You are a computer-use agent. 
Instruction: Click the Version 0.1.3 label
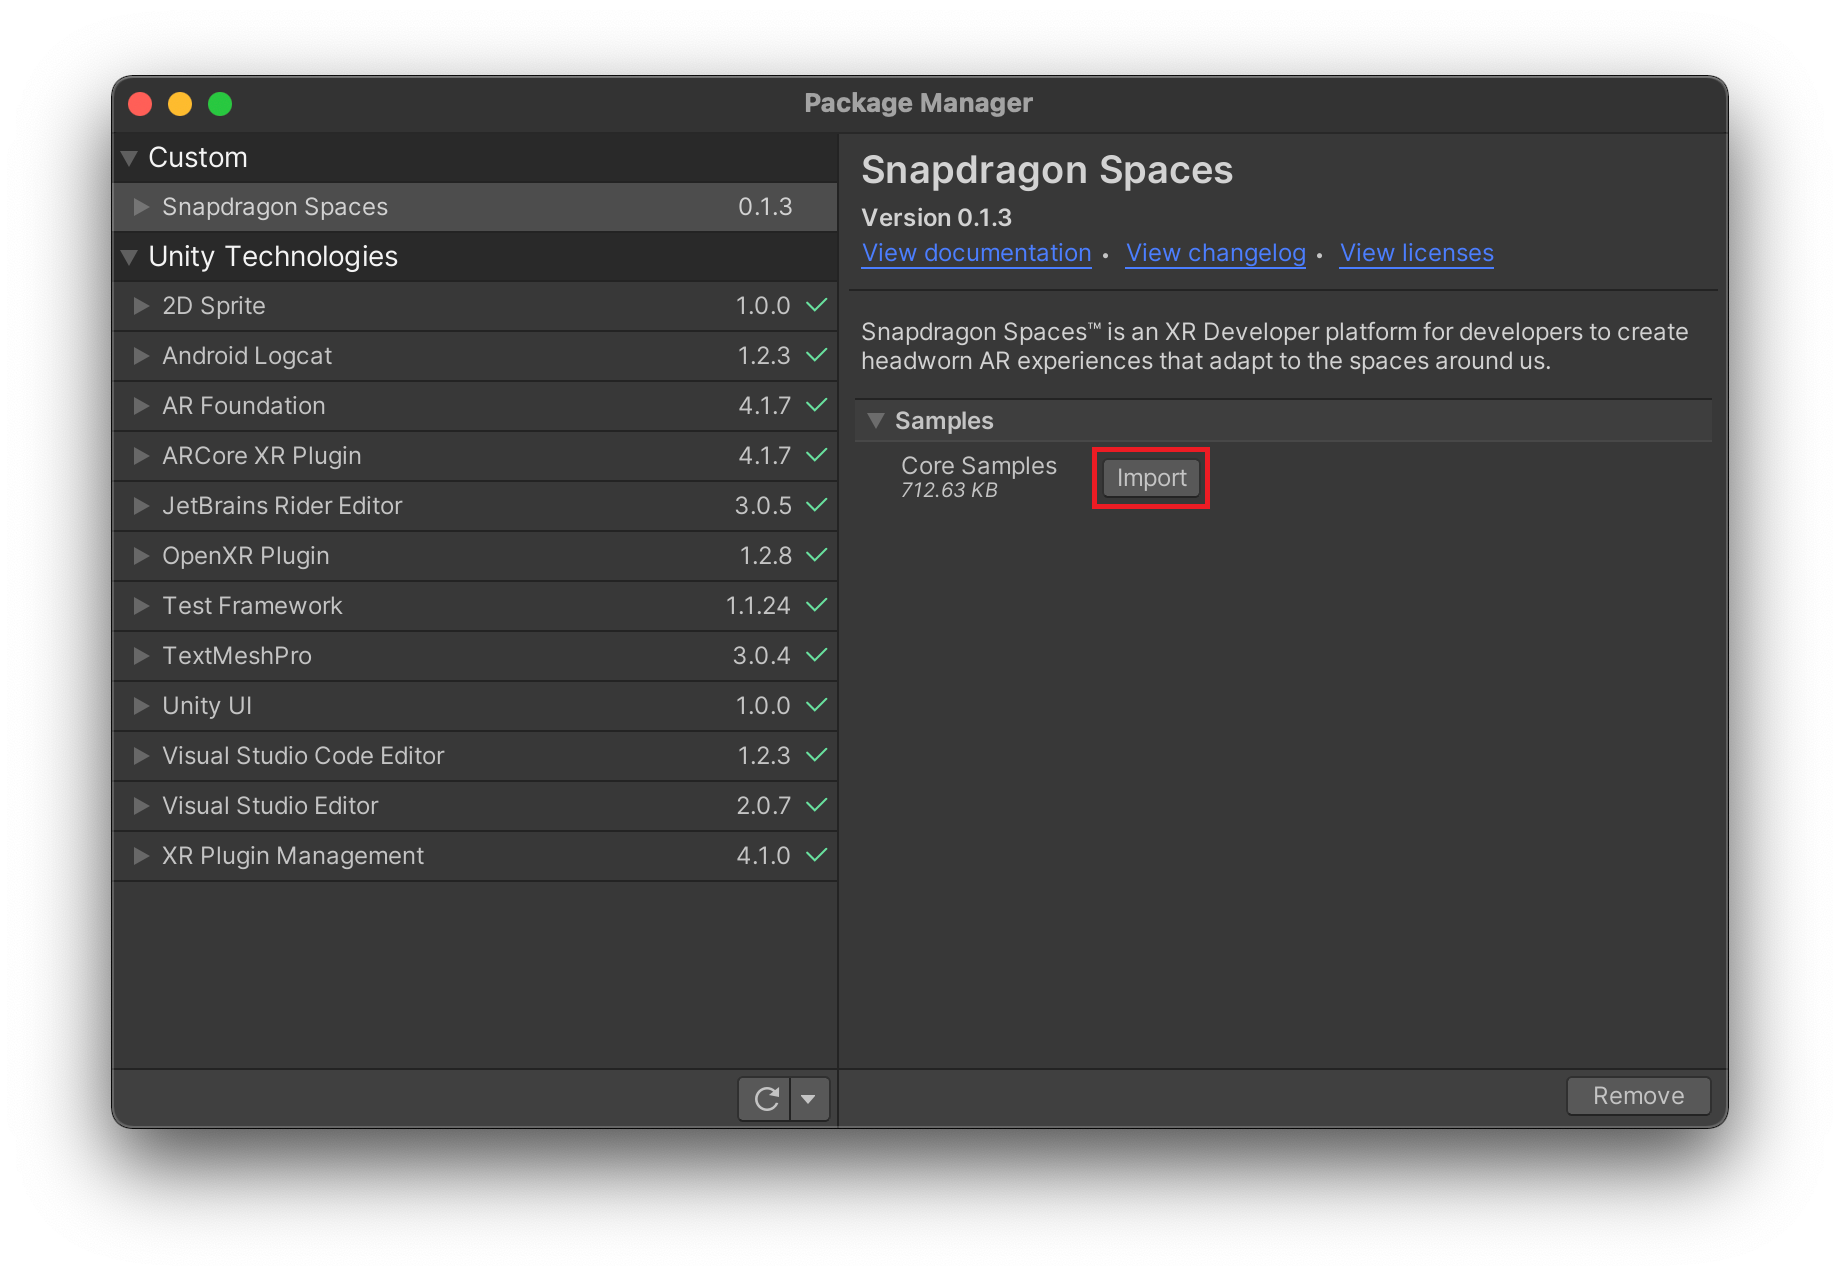click(936, 218)
